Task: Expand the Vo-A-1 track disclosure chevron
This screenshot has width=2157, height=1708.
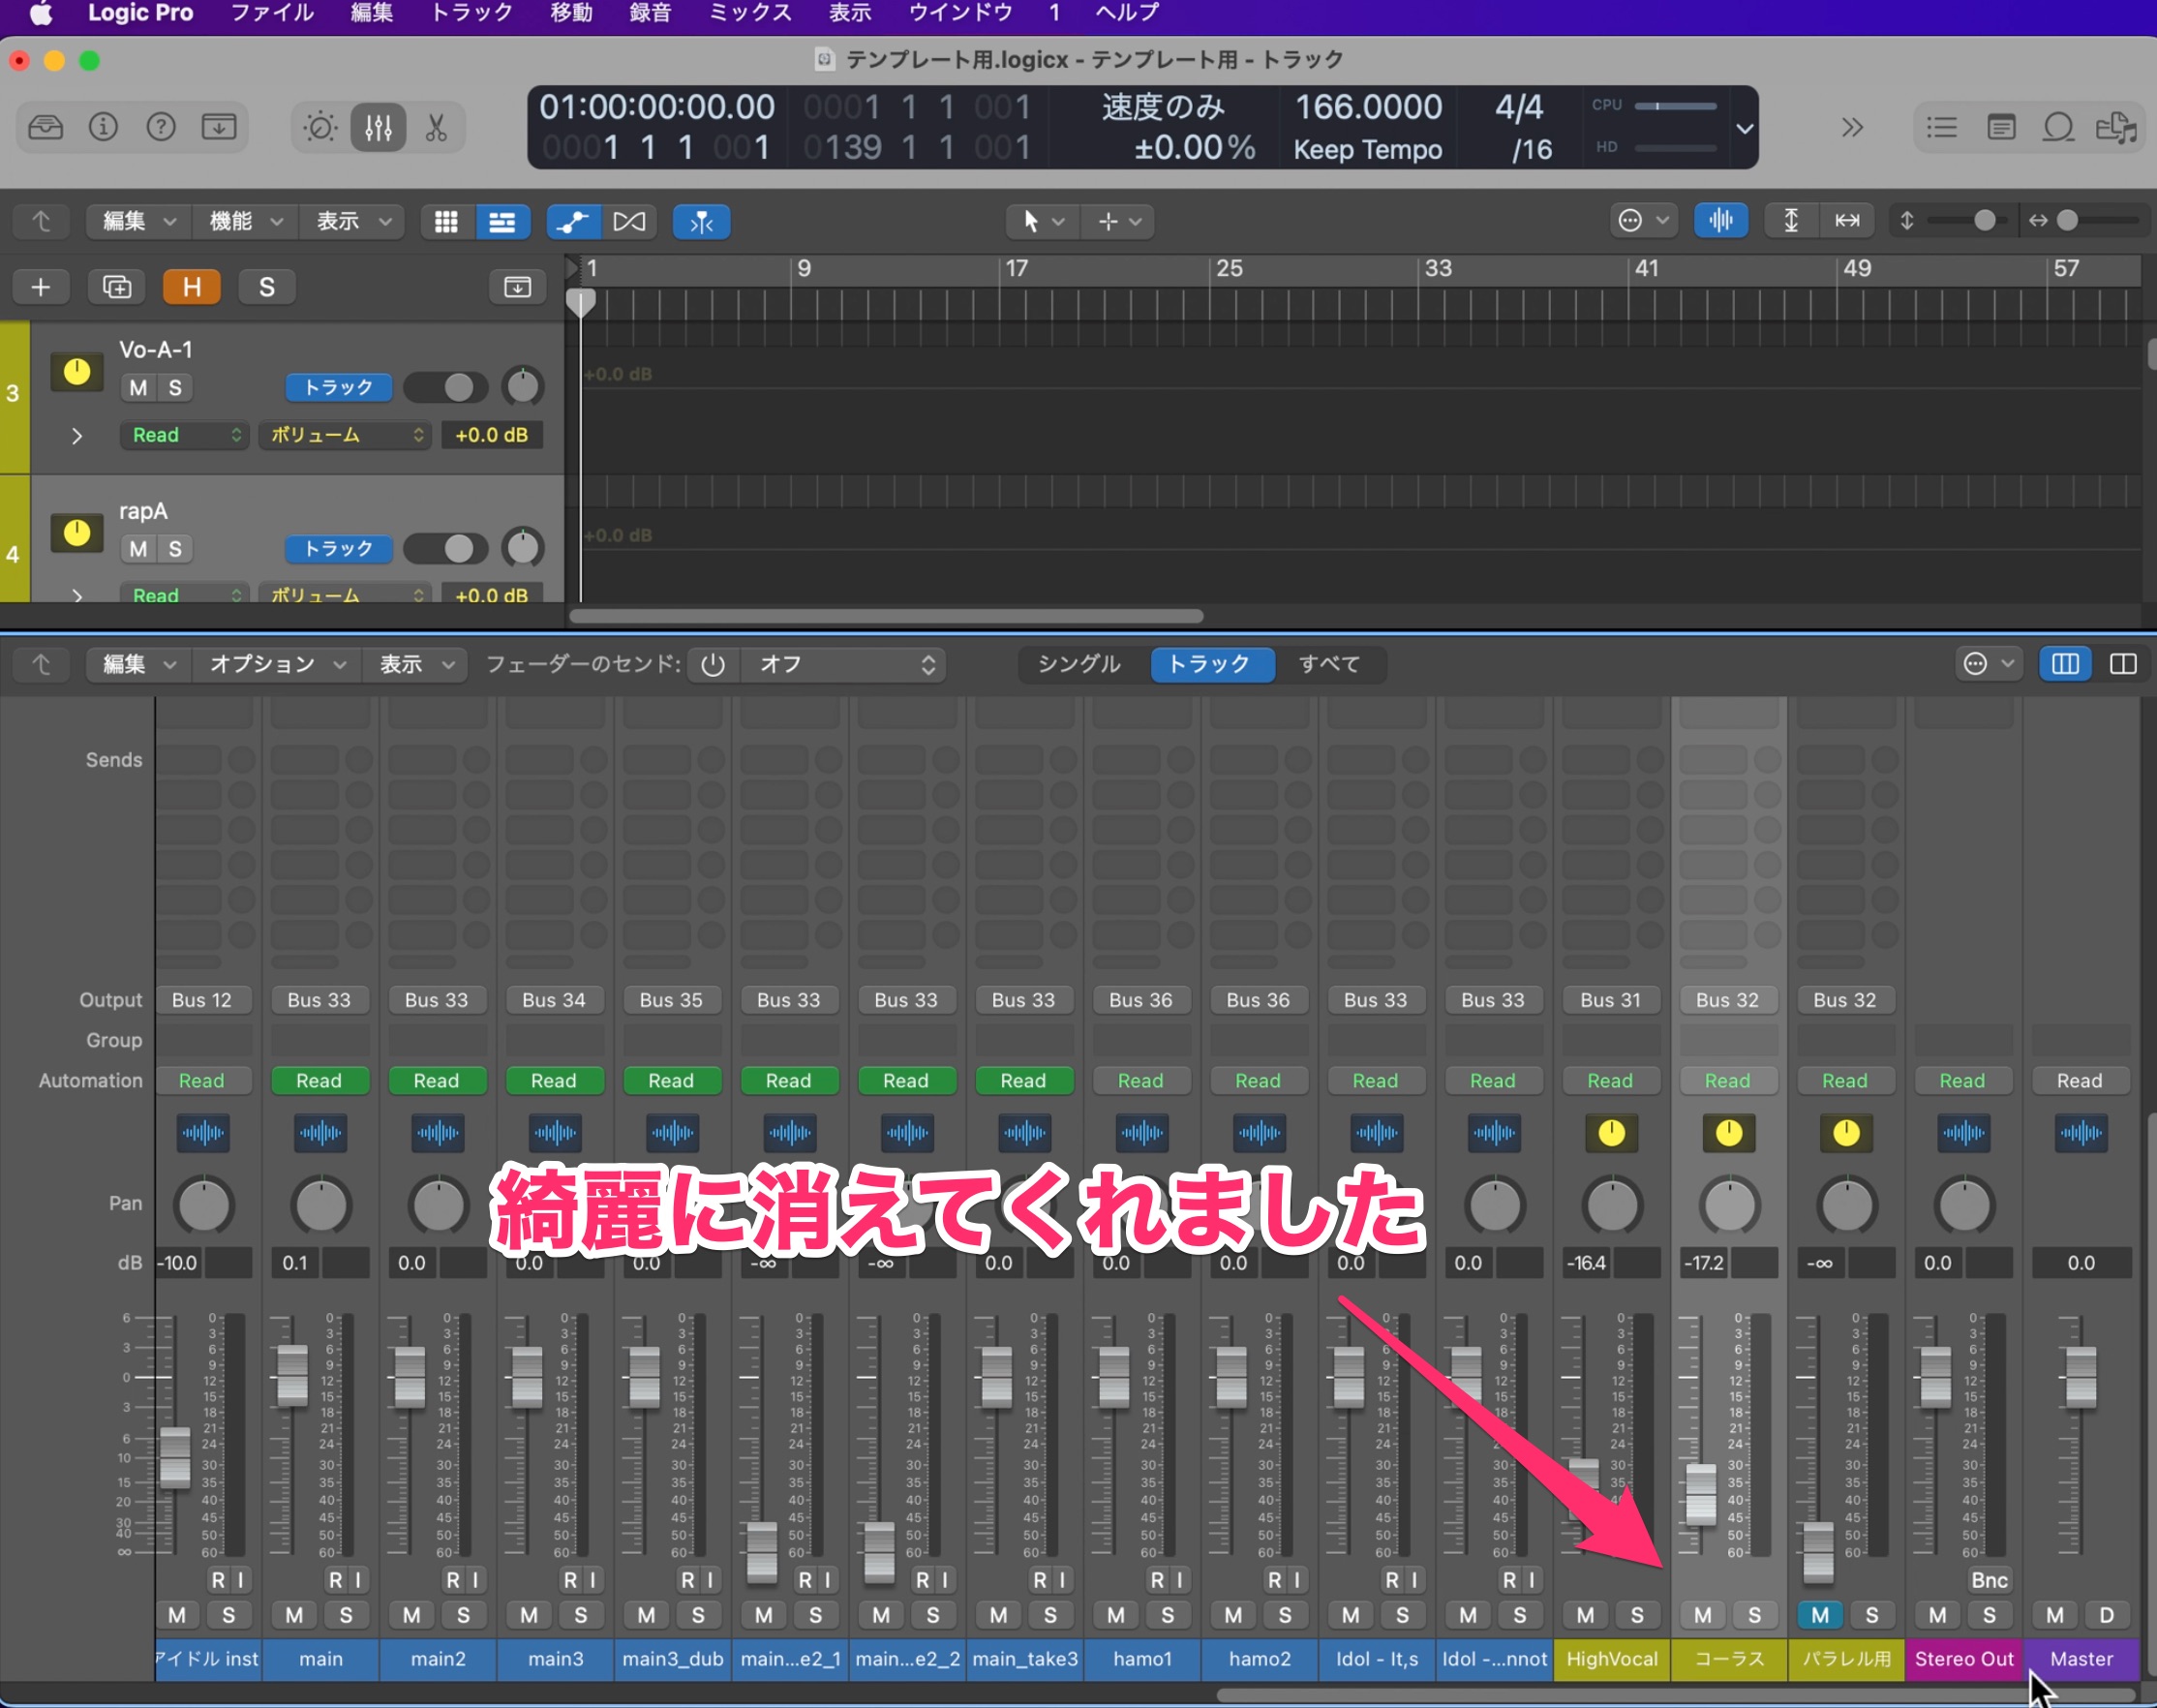Action: coord(76,436)
